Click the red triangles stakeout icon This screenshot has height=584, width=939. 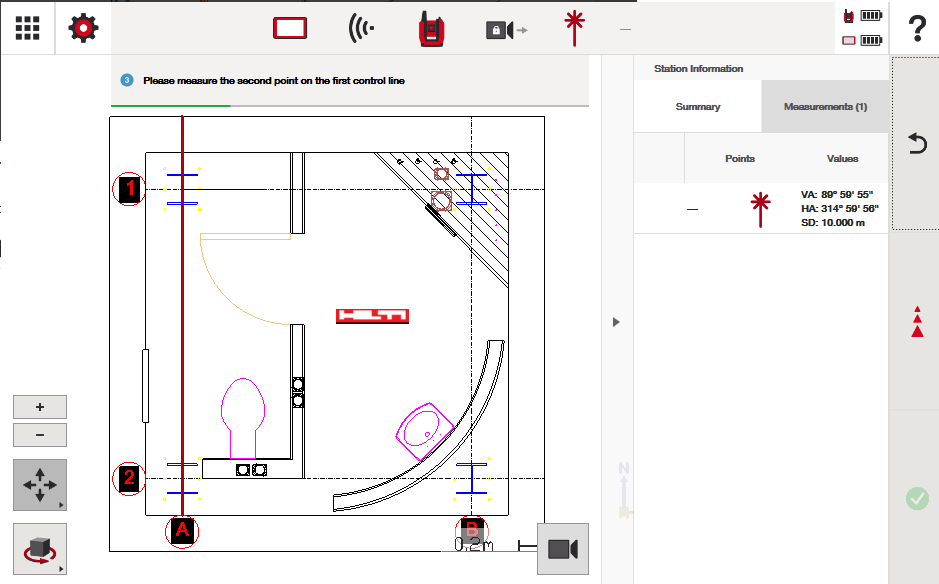[917, 322]
